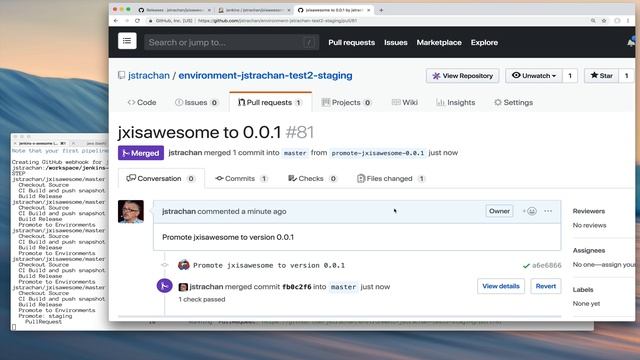Switch to the repository Issues tab
This screenshot has height=360, width=640.
196,102
